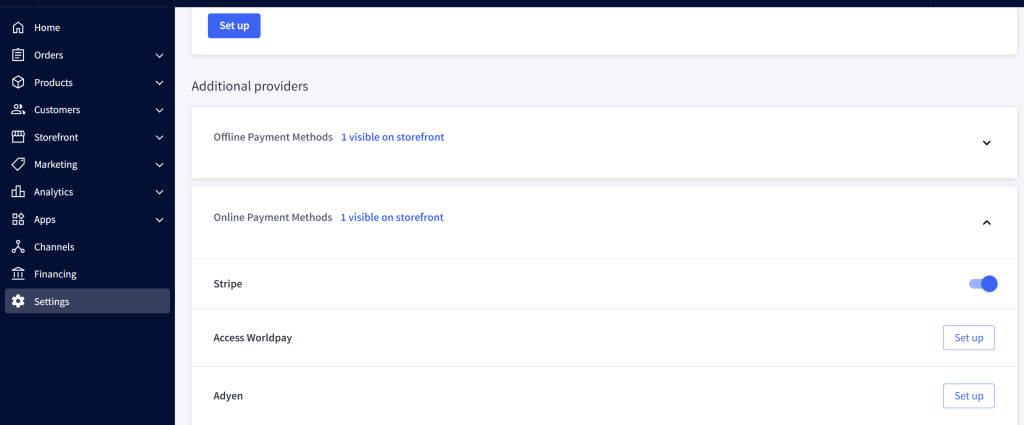Open offline methods '1 visible on storefront' link
Viewport: 1024px width, 425px height.
[x=392, y=138]
